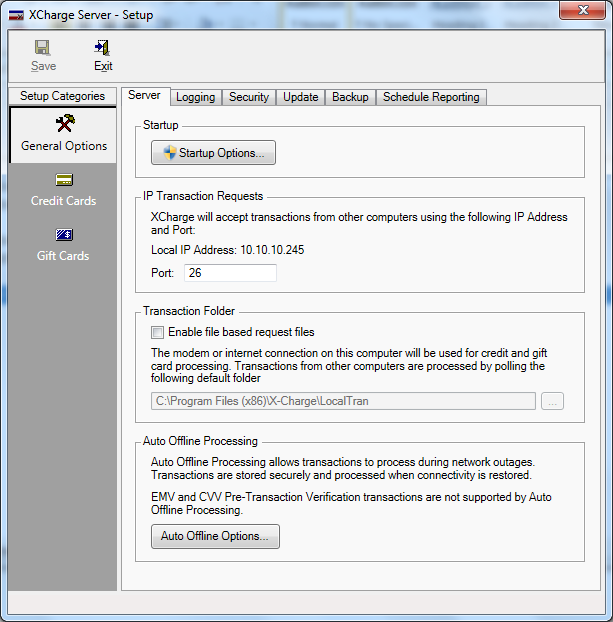Switch to the Logging tab
Image resolution: width=613 pixels, height=622 pixels.
coord(196,97)
